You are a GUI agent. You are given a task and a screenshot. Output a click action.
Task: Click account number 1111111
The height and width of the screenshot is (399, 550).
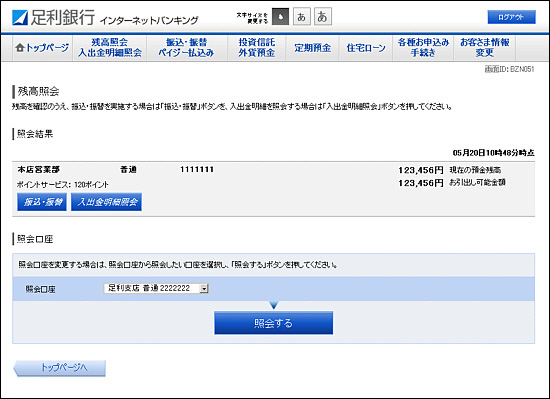click(197, 170)
